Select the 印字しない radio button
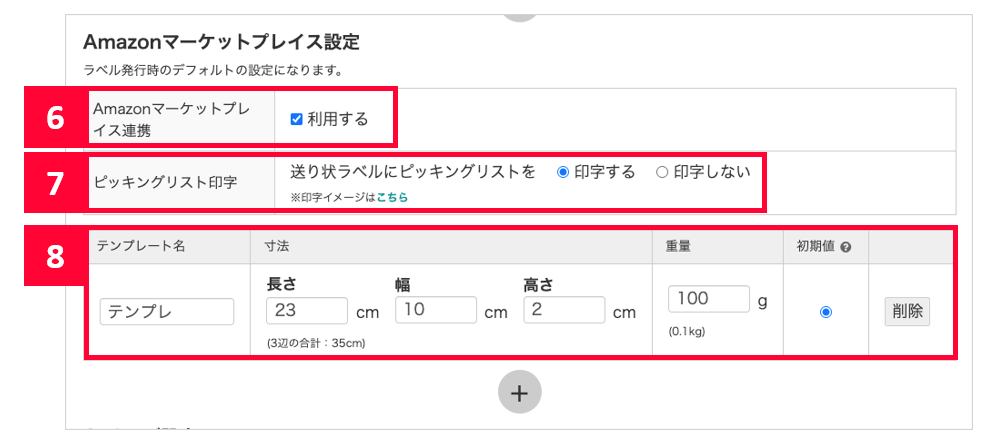 pyautogui.click(x=661, y=172)
